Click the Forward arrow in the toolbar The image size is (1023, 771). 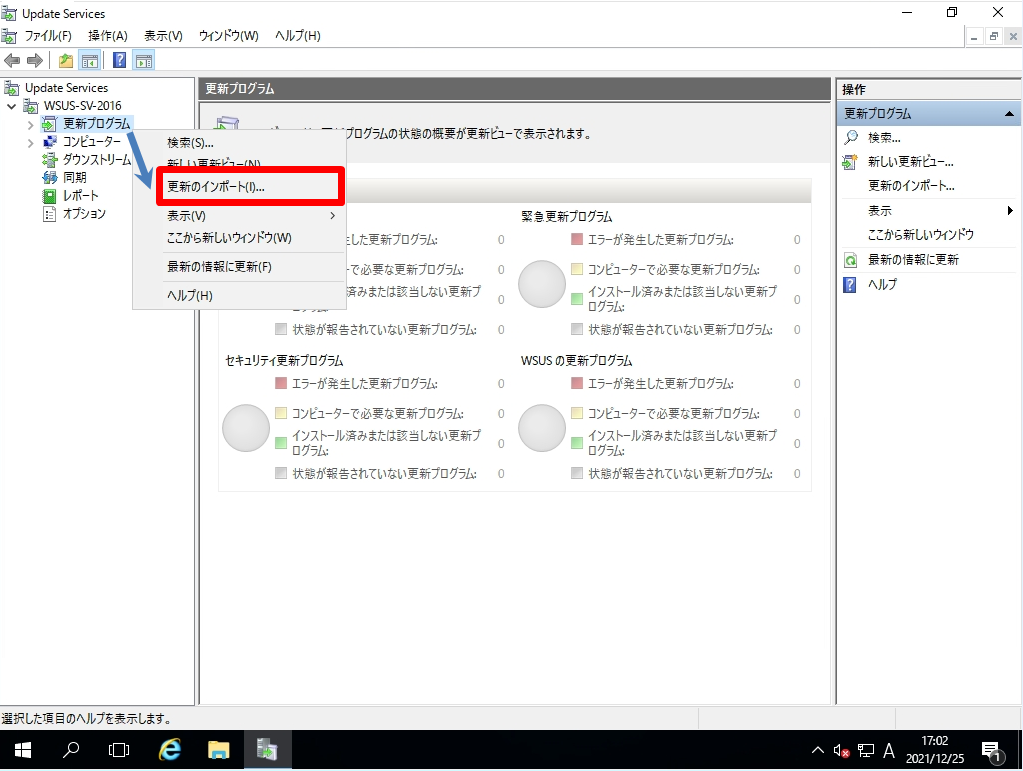(35, 61)
